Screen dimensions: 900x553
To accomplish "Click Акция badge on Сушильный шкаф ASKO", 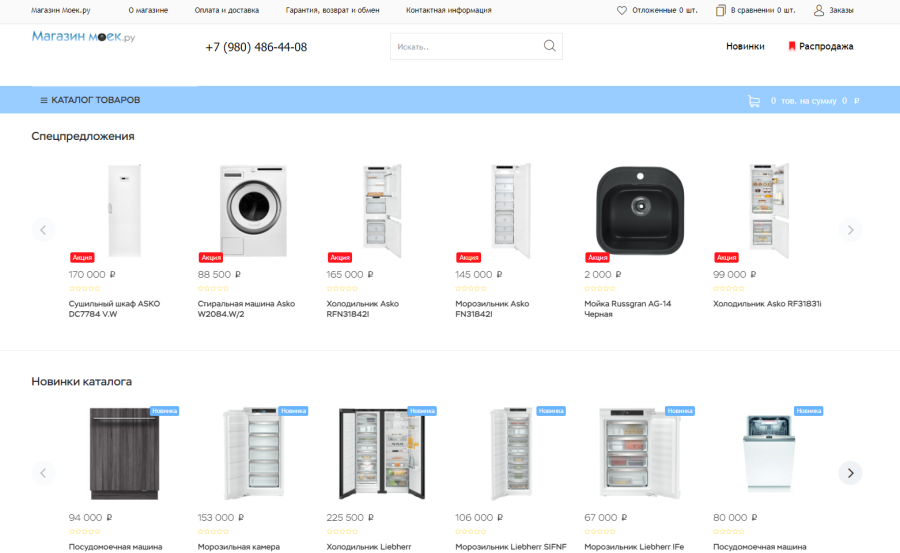I will pyautogui.click(x=82, y=258).
